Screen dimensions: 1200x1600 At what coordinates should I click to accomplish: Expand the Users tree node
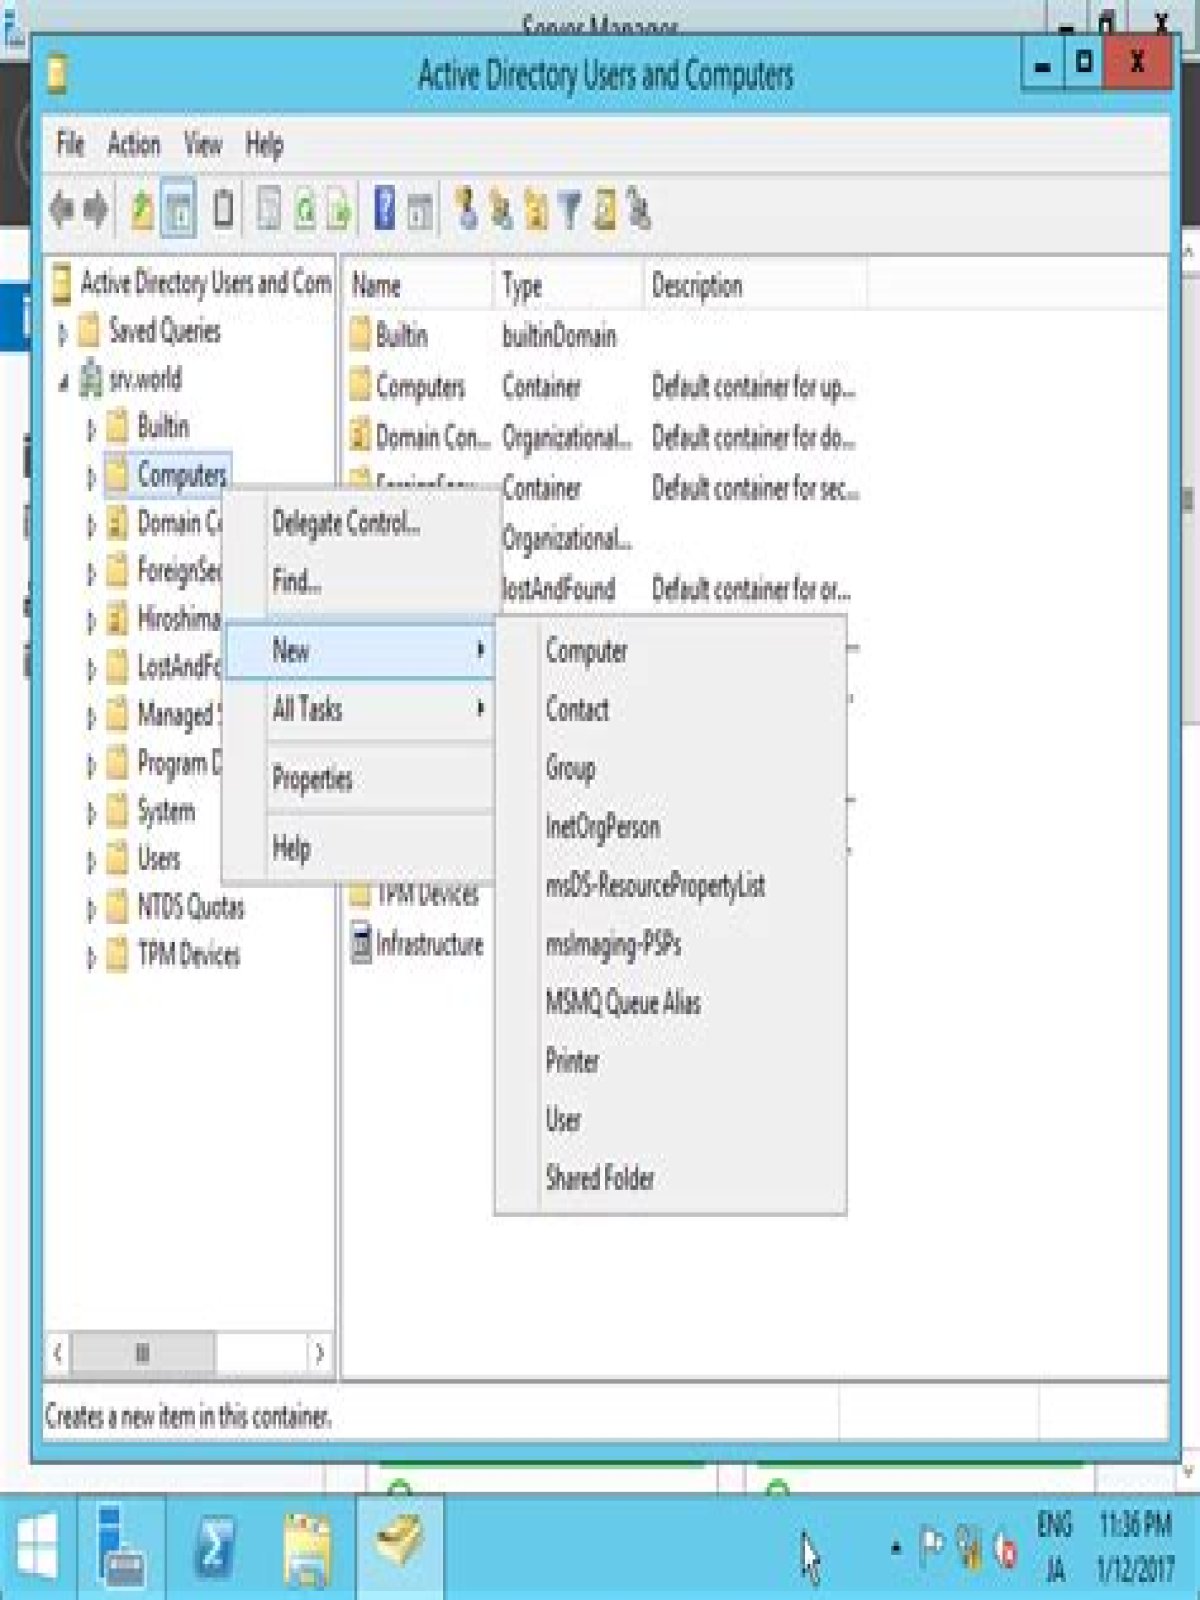90,860
